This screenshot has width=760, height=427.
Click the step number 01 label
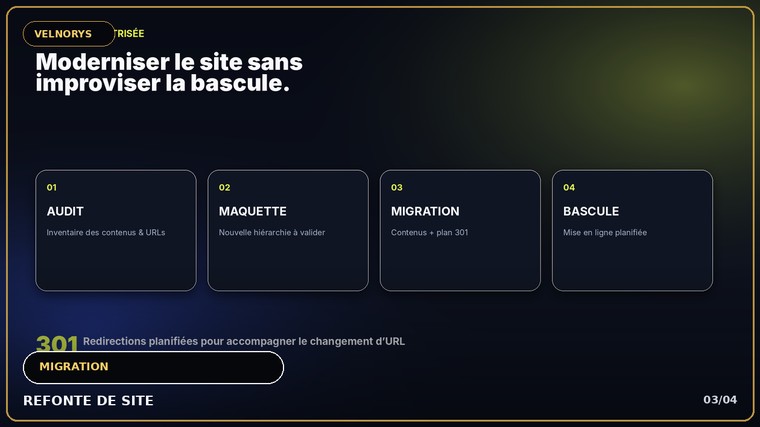51,188
